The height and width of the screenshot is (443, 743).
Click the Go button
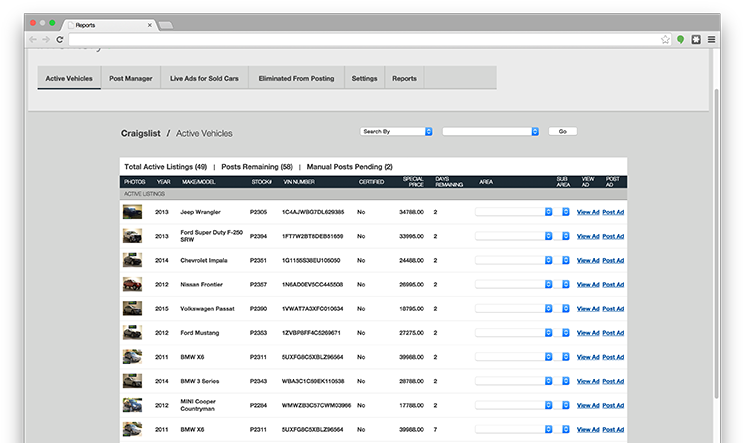pos(562,131)
